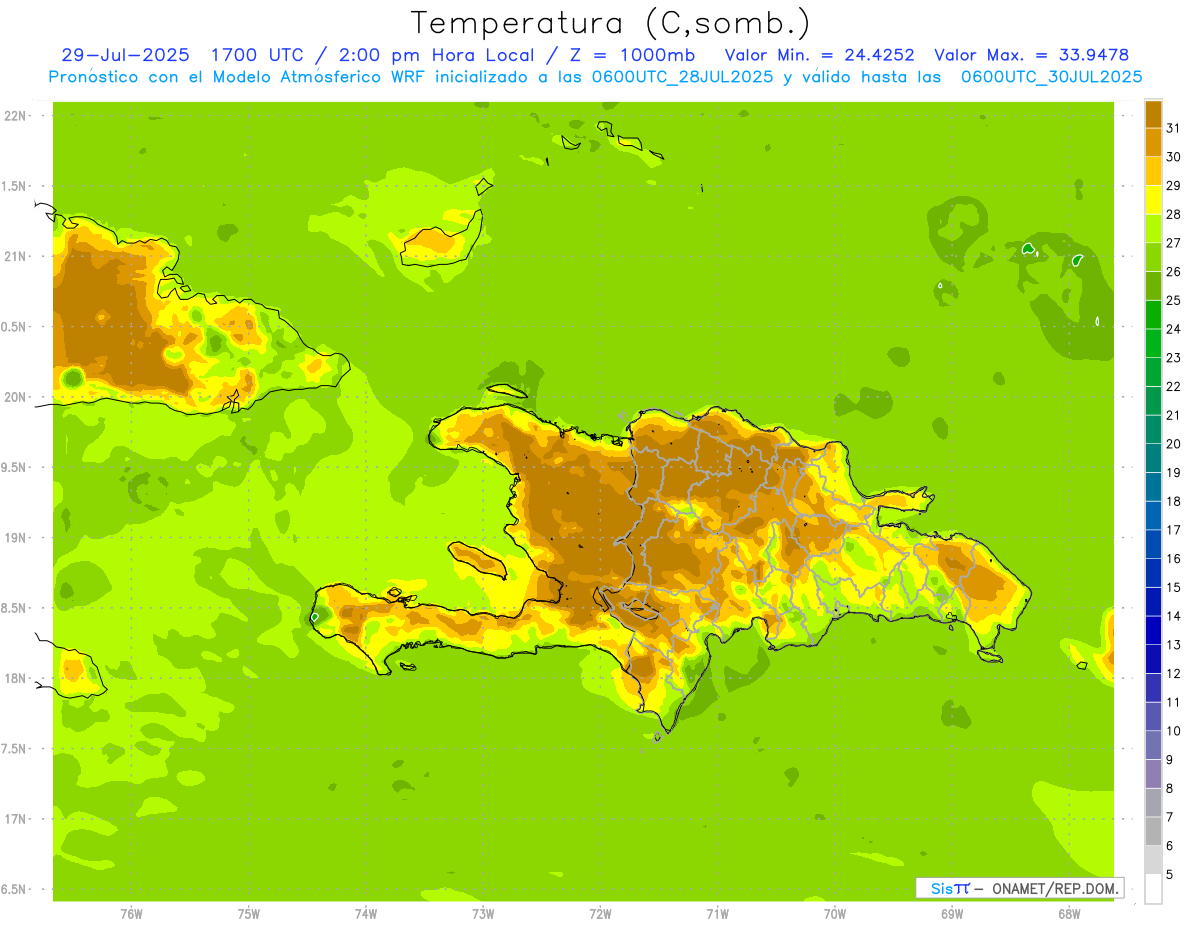
Task: Click the '20N' latitude label
Action: pos(14,397)
